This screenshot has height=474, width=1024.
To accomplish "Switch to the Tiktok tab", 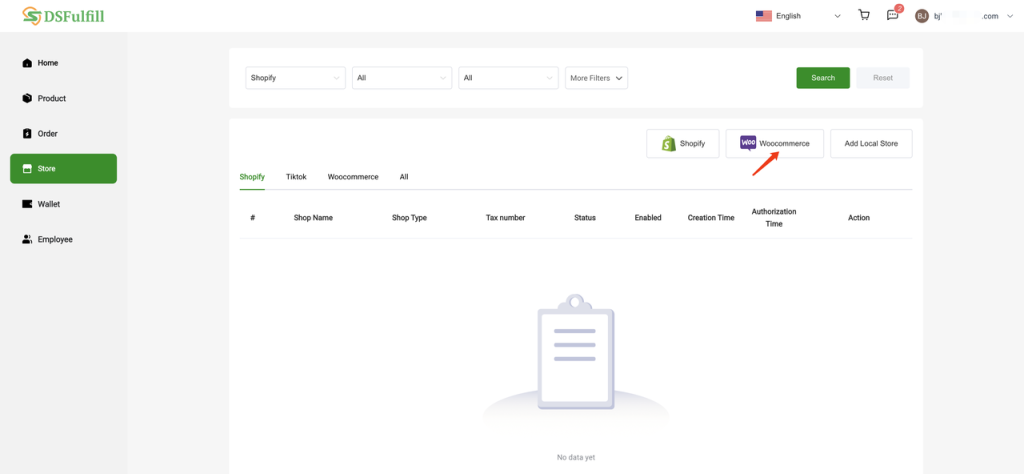I will [296, 177].
